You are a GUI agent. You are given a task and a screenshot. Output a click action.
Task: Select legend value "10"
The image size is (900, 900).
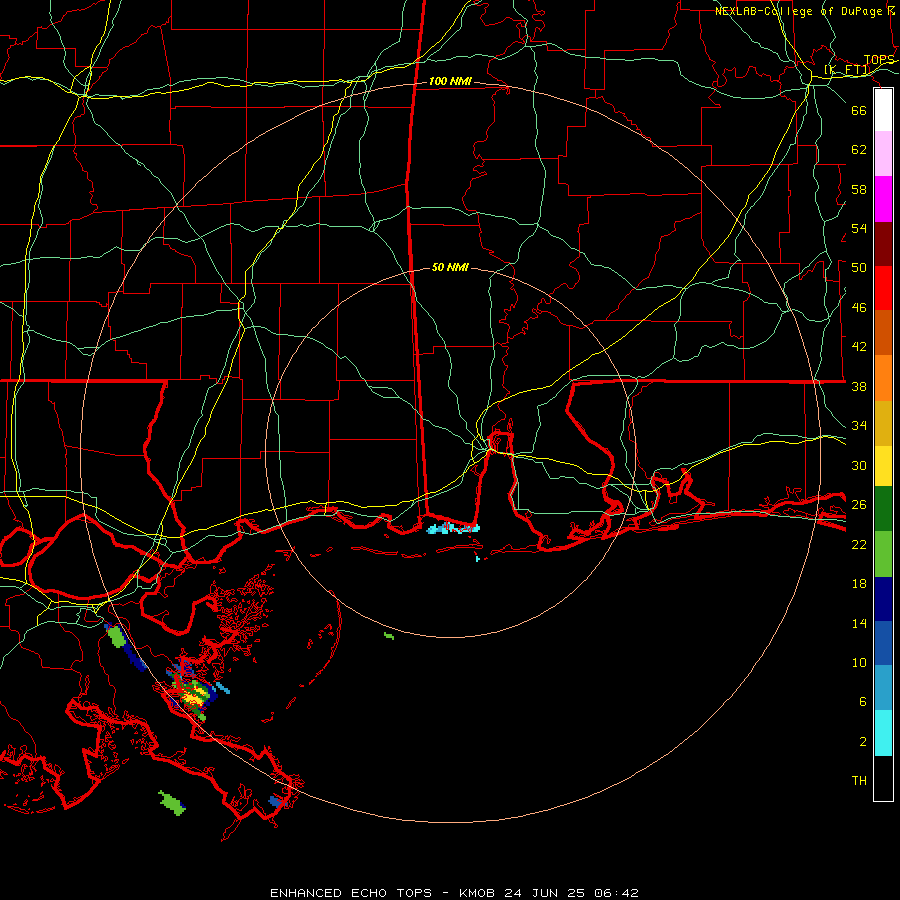(x=859, y=663)
